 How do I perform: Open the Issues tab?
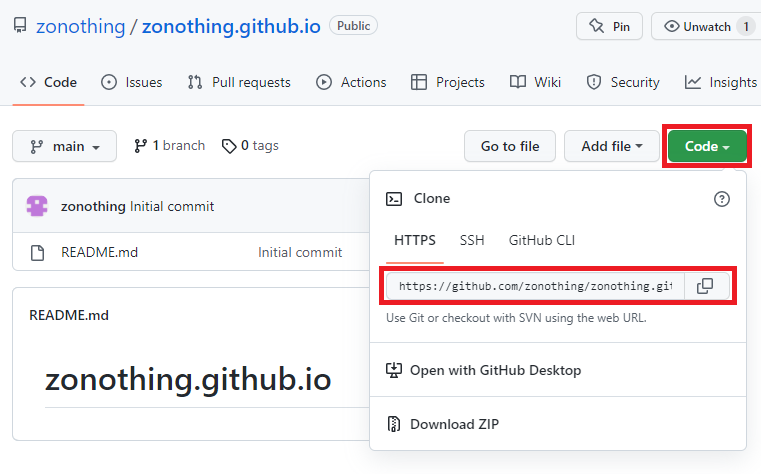(x=132, y=82)
